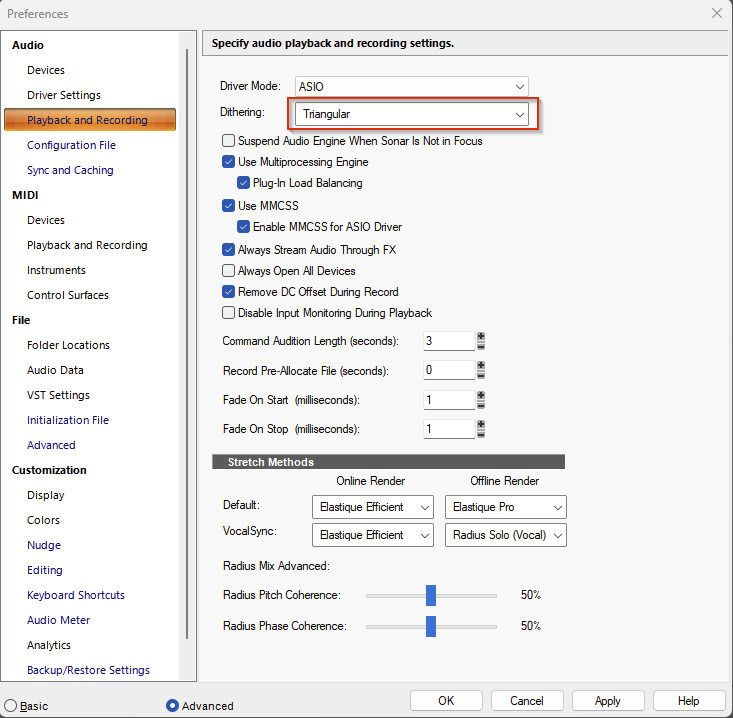The image size is (733, 718).
Task: Open the Driver Mode dropdown
Action: tap(412, 87)
